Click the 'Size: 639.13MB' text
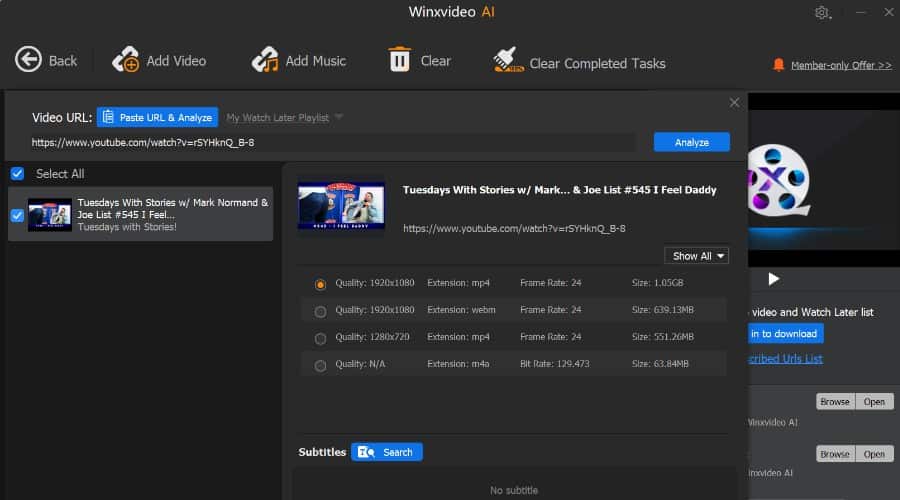Image resolution: width=900 pixels, height=500 pixels. pos(662,310)
